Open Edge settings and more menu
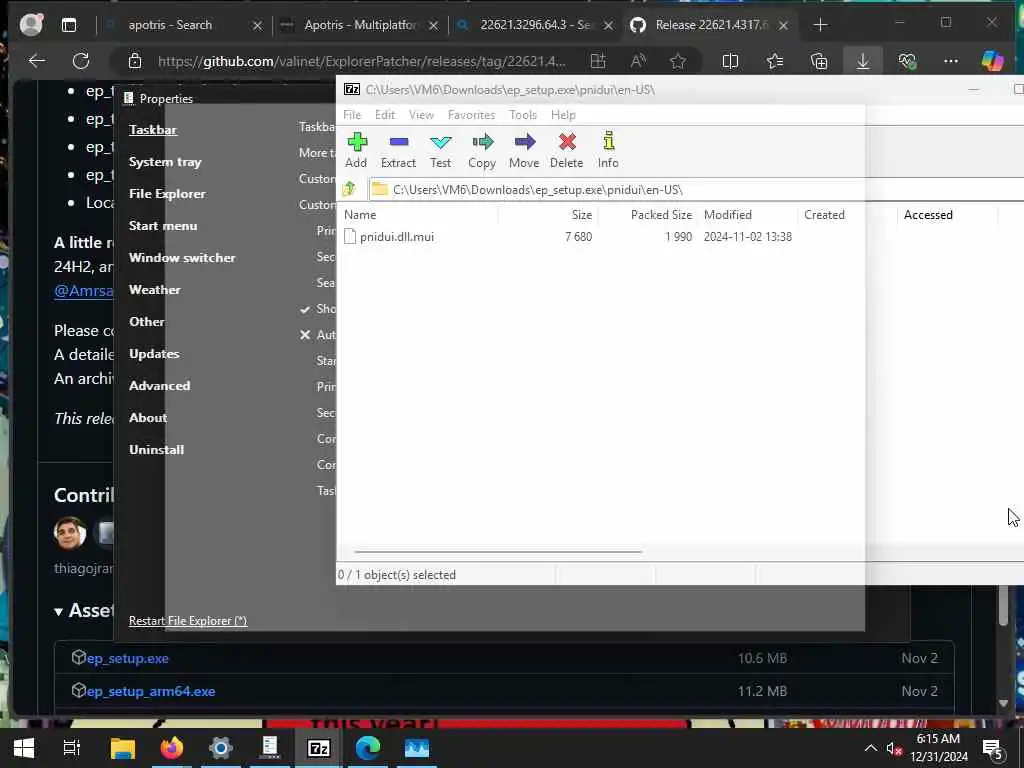Viewport: 1024px width, 768px height. (x=951, y=61)
